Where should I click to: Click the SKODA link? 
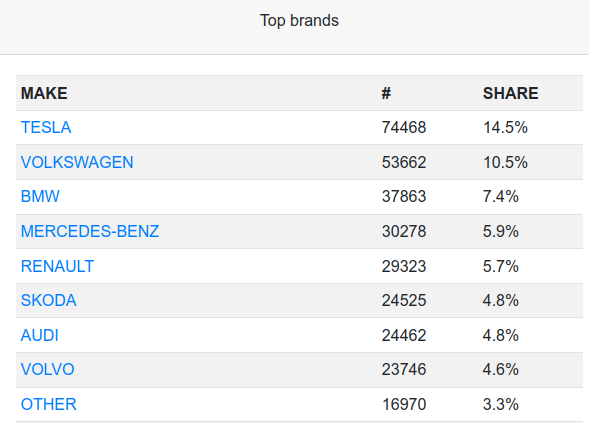point(48,301)
